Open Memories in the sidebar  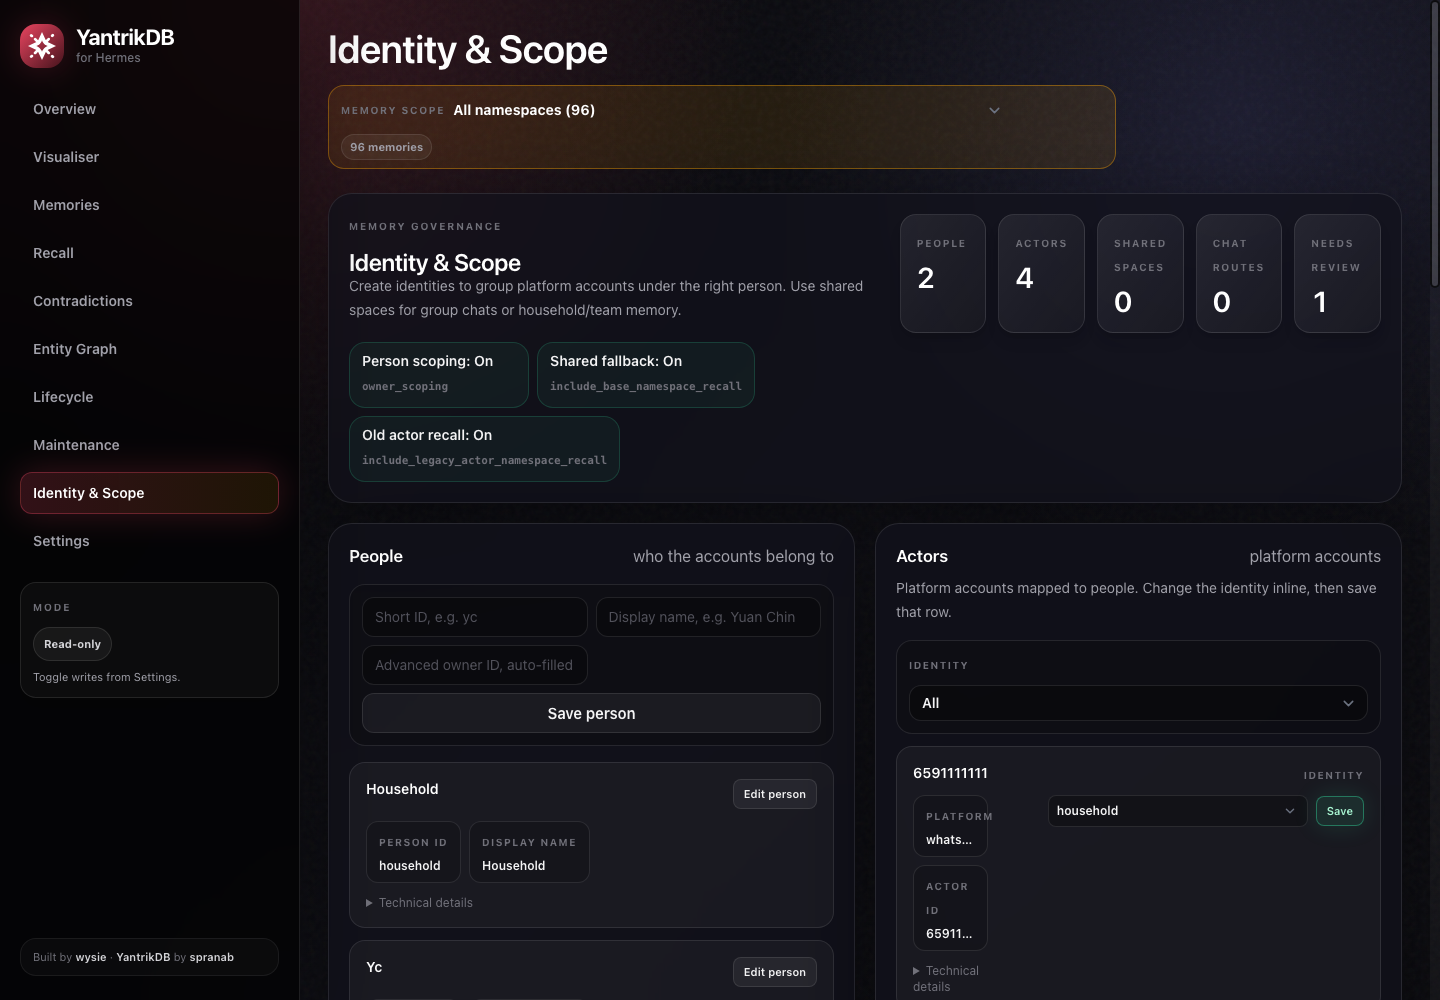point(149,205)
